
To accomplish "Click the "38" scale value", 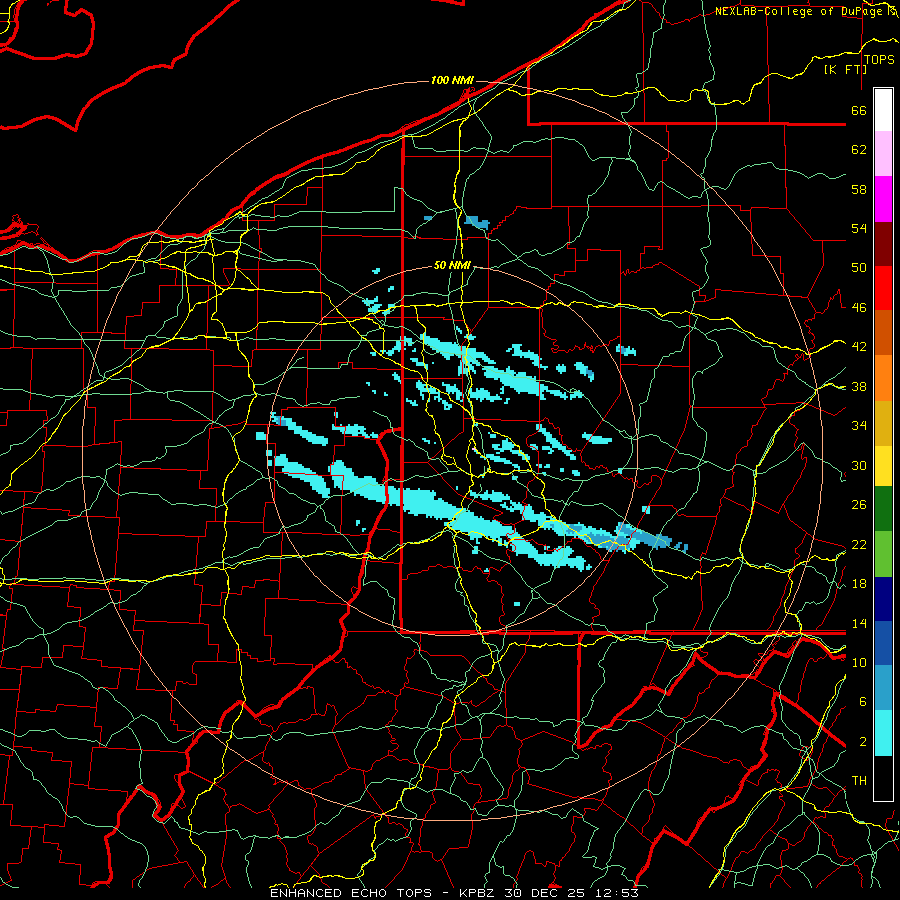I will [x=859, y=386].
